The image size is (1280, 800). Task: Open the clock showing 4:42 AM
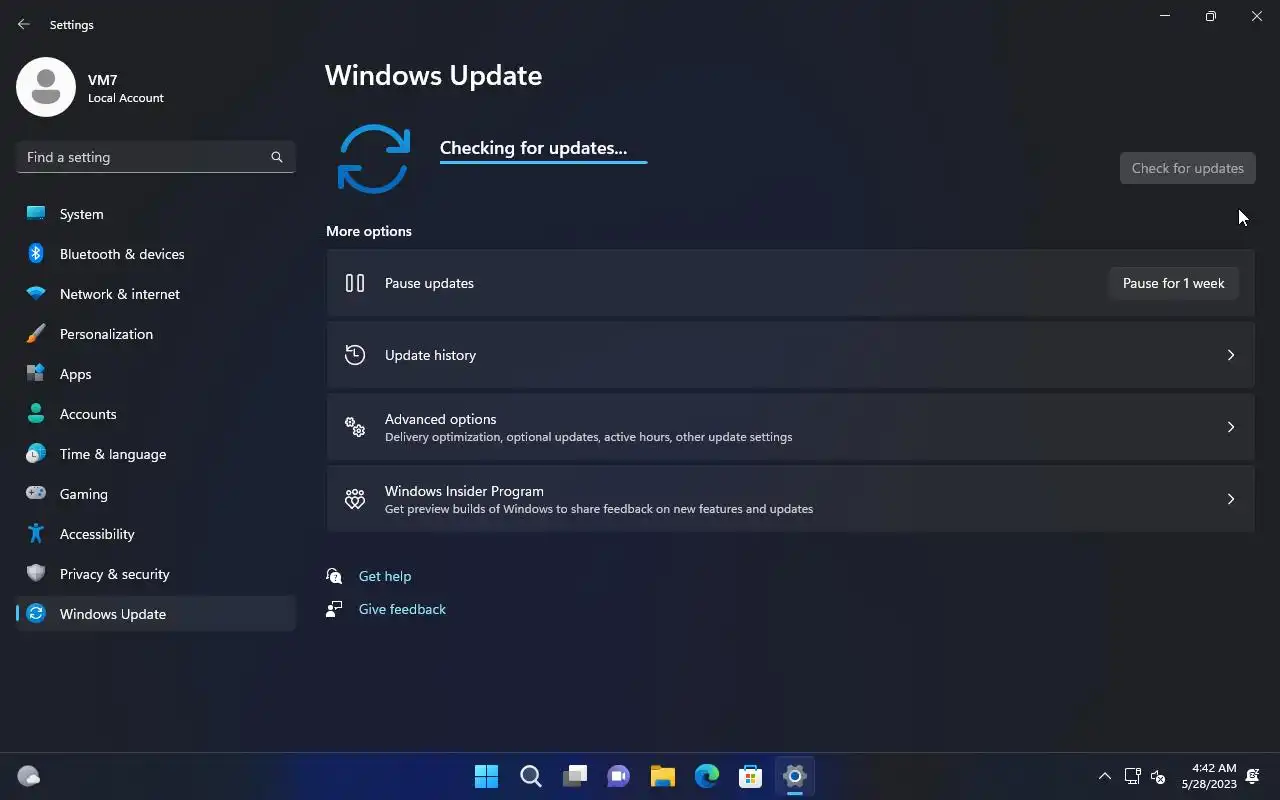[1209, 776]
